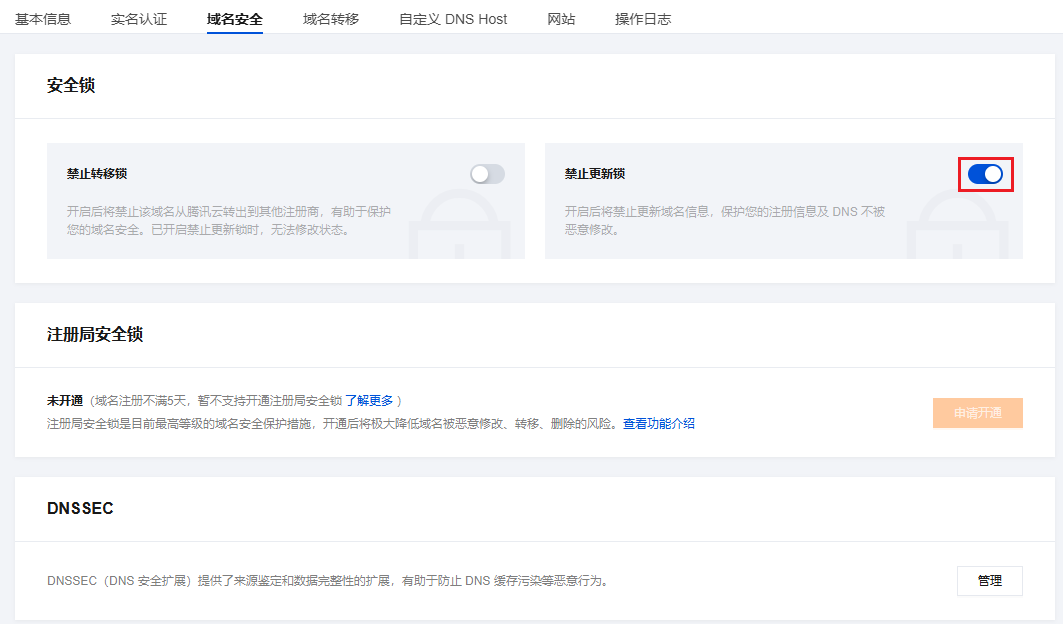Image resolution: width=1063 pixels, height=624 pixels.
Task: Enable the 禁止转移锁 toggle
Action: coord(487,174)
